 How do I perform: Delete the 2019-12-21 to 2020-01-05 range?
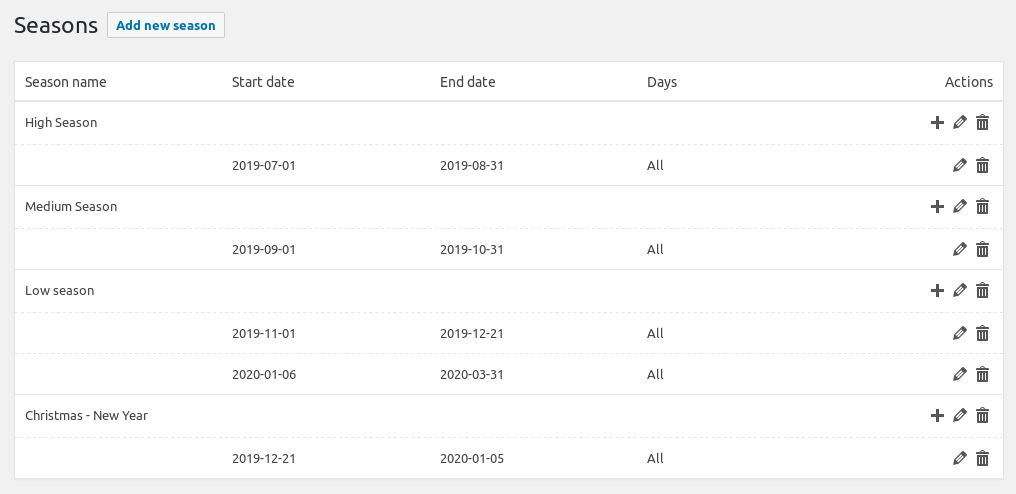pyautogui.click(x=982, y=459)
